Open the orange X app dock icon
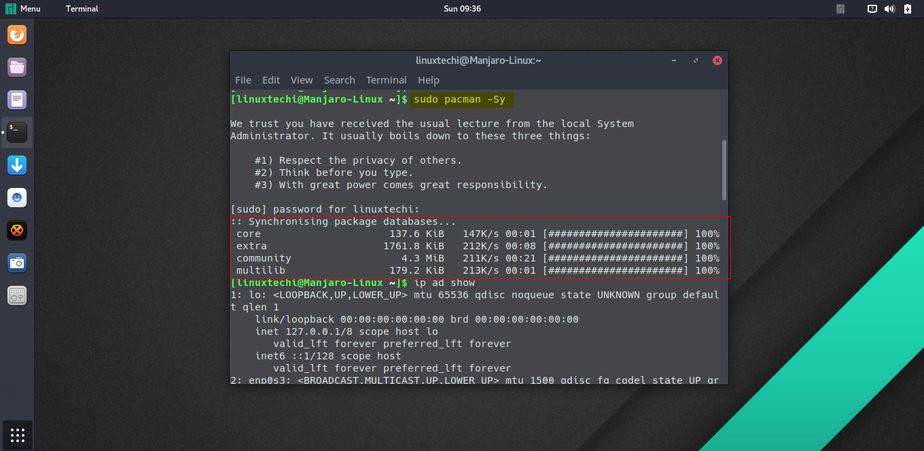924x451 pixels. pyautogui.click(x=17, y=230)
